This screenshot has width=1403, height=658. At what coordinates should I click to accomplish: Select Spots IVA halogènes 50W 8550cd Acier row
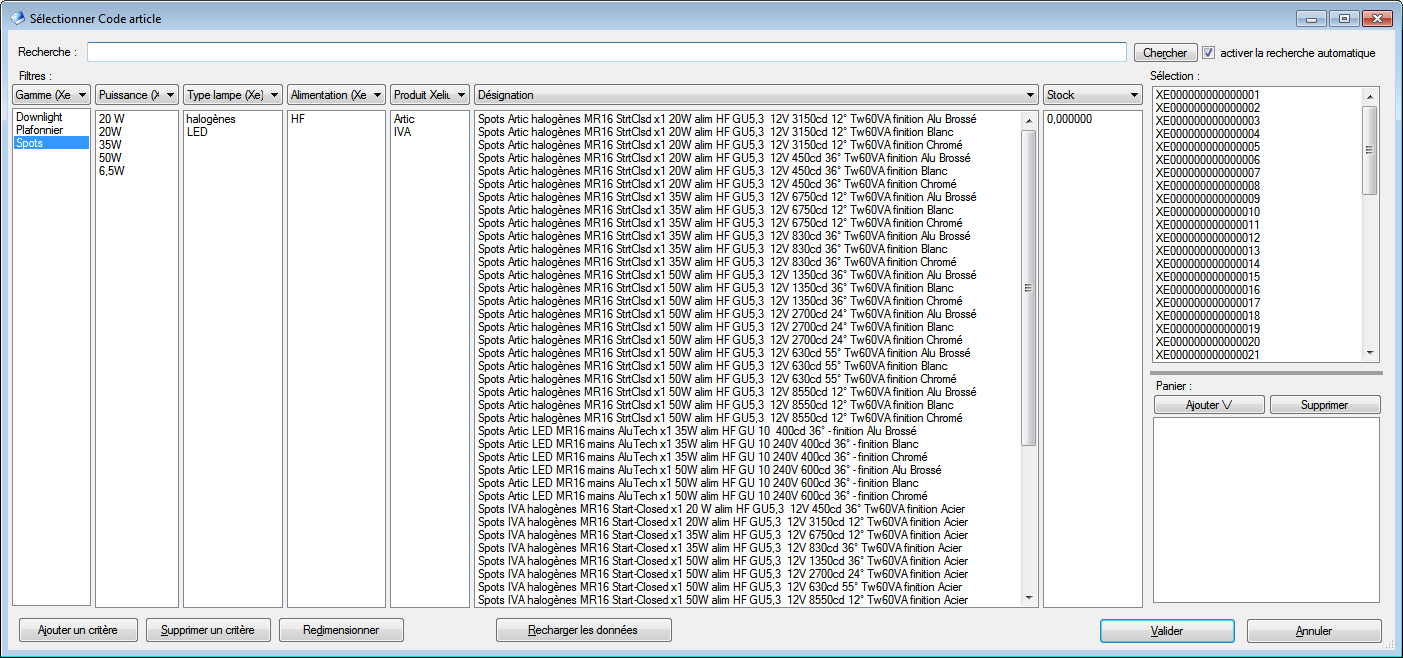pyautogui.click(x=747, y=600)
